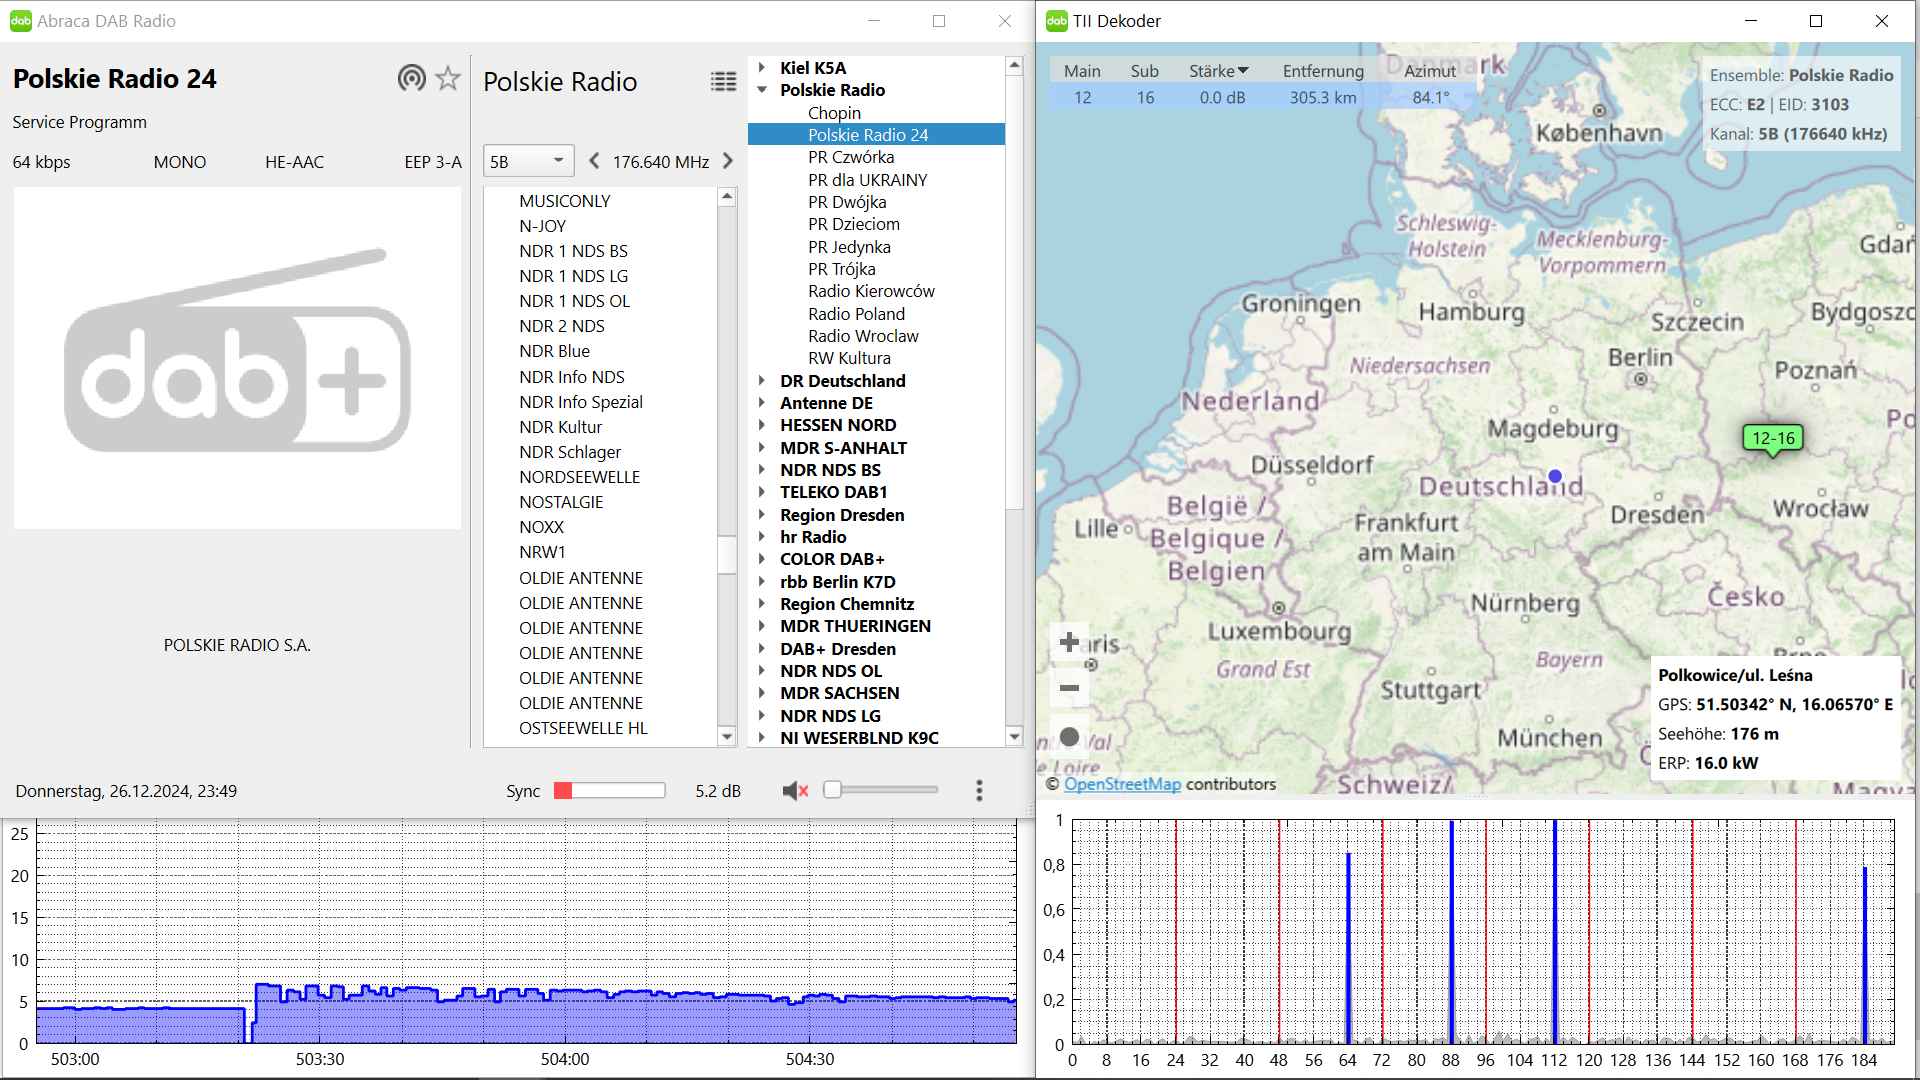1920x1080 pixels.
Task: Click the audio announcement broadcast icon
Action: tap(411, 78)
